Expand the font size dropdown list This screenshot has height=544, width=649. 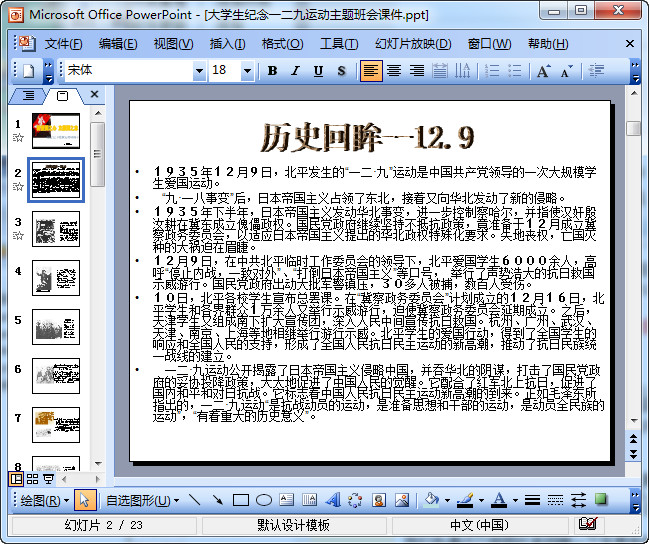tap(247, 71)
